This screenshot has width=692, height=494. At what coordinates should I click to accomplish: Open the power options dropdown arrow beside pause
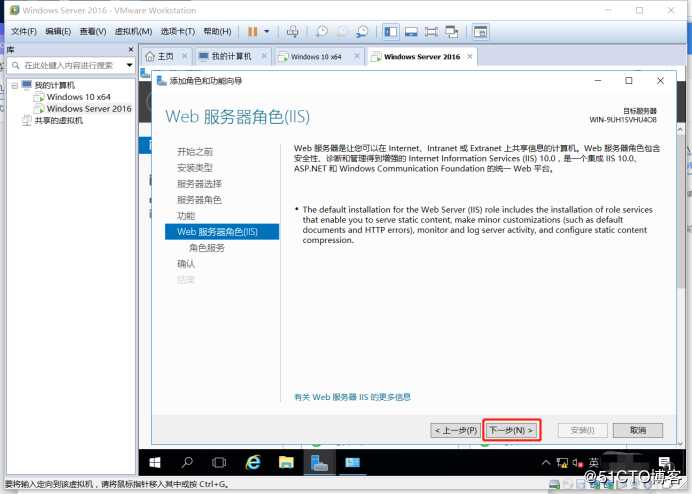267,32
